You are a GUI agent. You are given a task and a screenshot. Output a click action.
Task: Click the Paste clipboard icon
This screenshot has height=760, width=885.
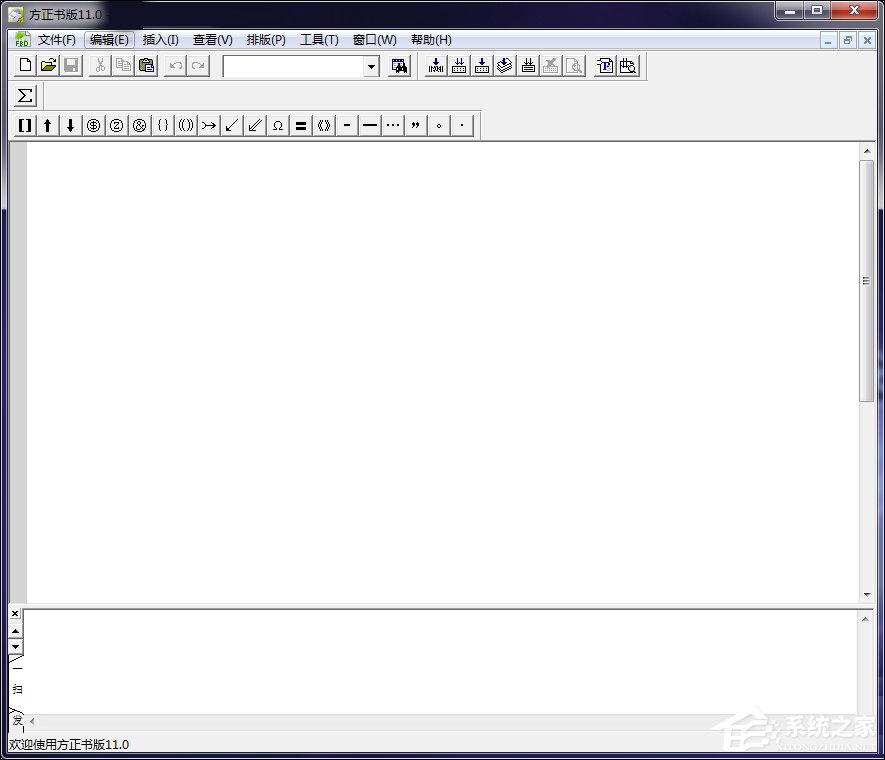click(147, 66)
